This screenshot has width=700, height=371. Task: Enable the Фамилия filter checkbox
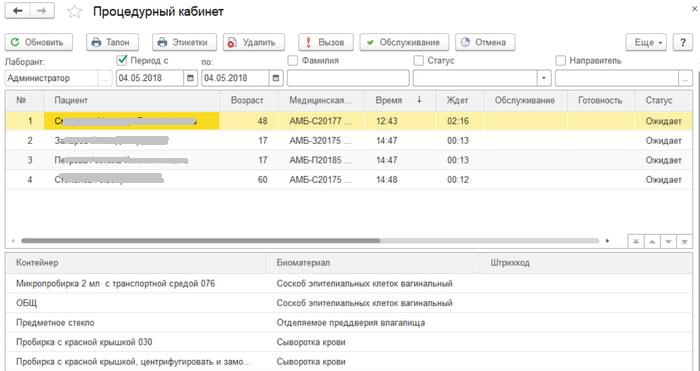[292, 60]
